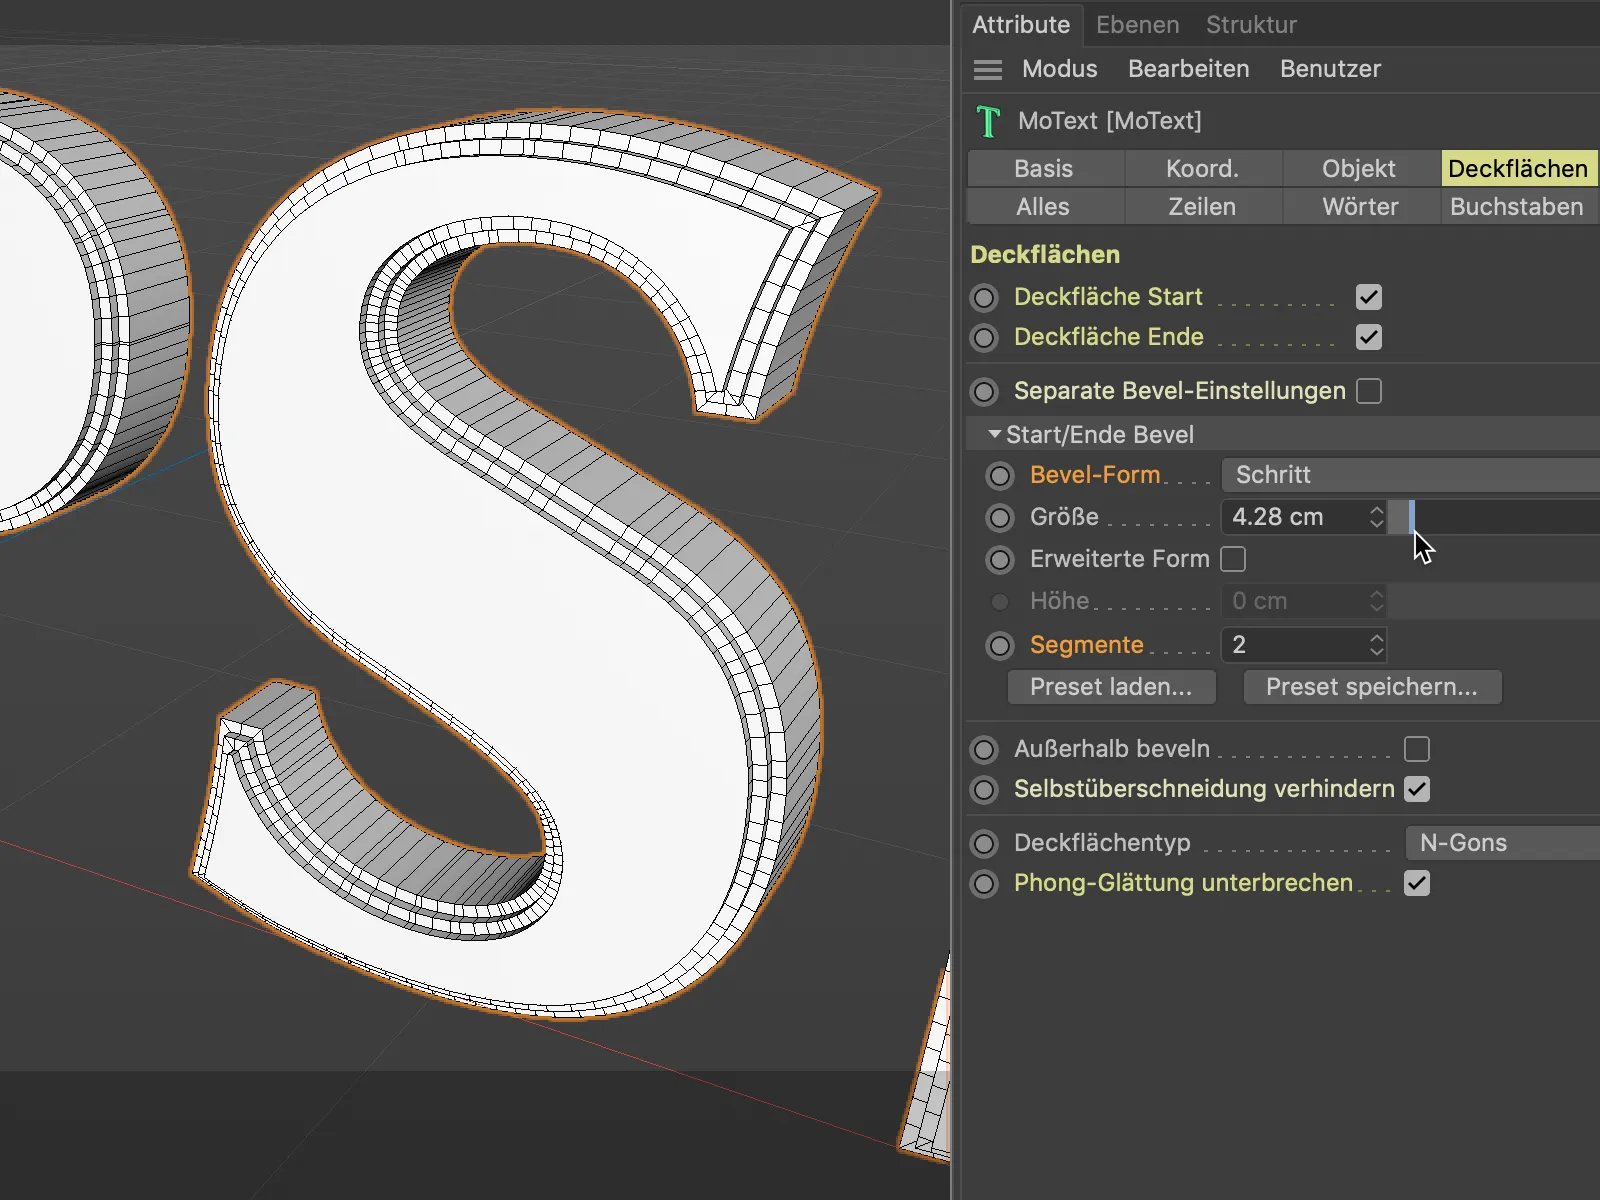This screenshot has height=1200, width=1600.
Task: Click animation dot beside Segmente
Action: pos(1000,645)
